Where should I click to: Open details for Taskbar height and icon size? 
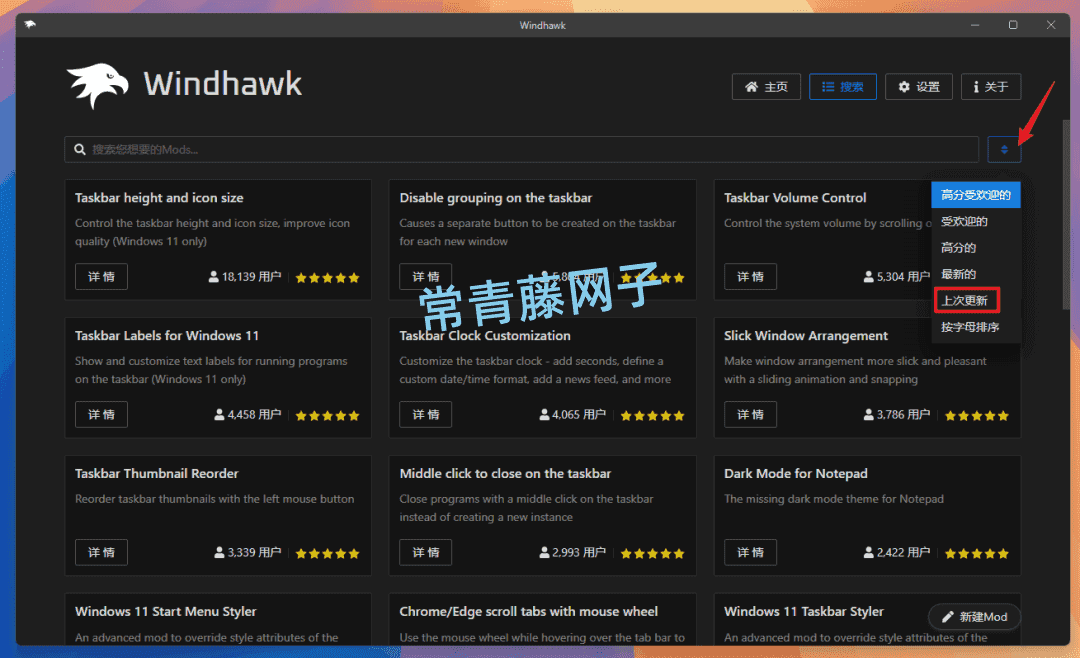click(101, 276)
